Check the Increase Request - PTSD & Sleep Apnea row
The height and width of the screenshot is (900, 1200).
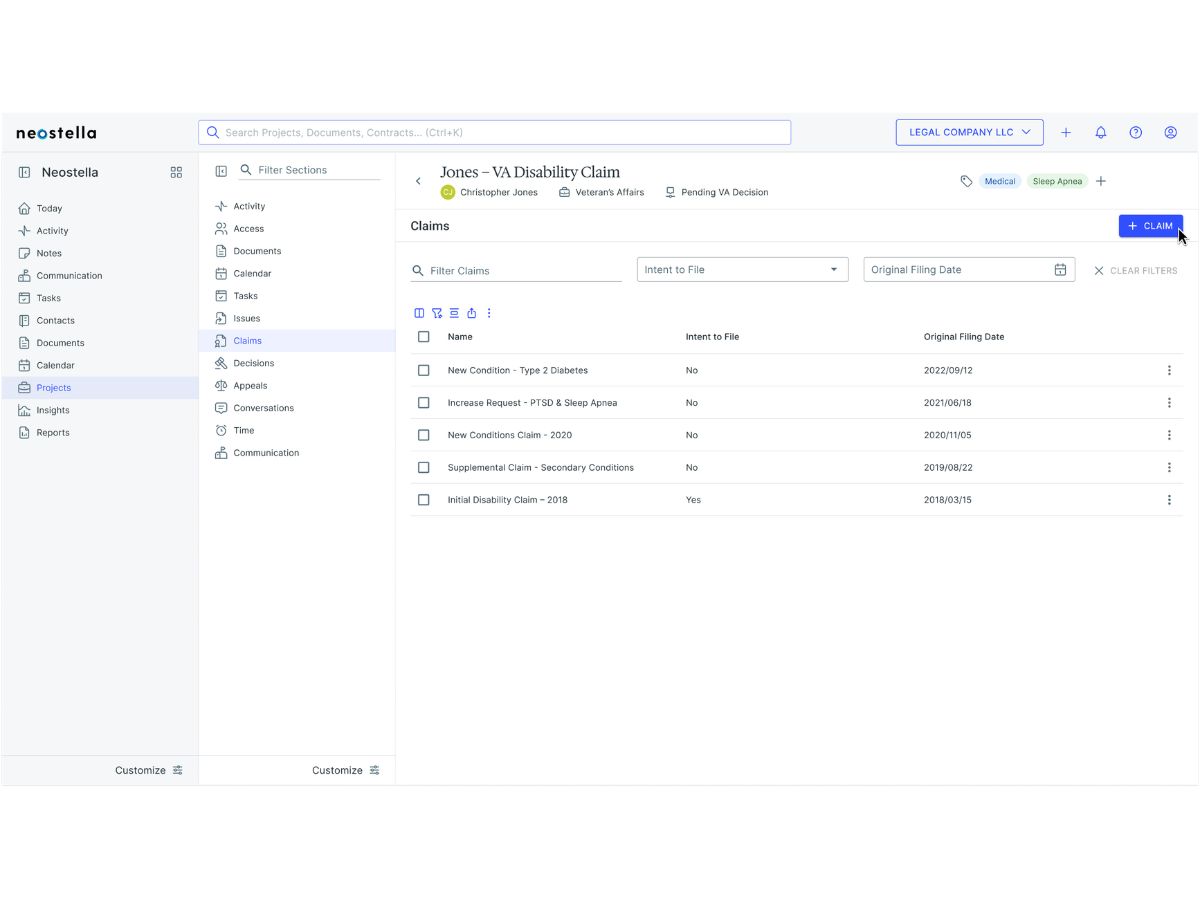(x=424, y=403)
